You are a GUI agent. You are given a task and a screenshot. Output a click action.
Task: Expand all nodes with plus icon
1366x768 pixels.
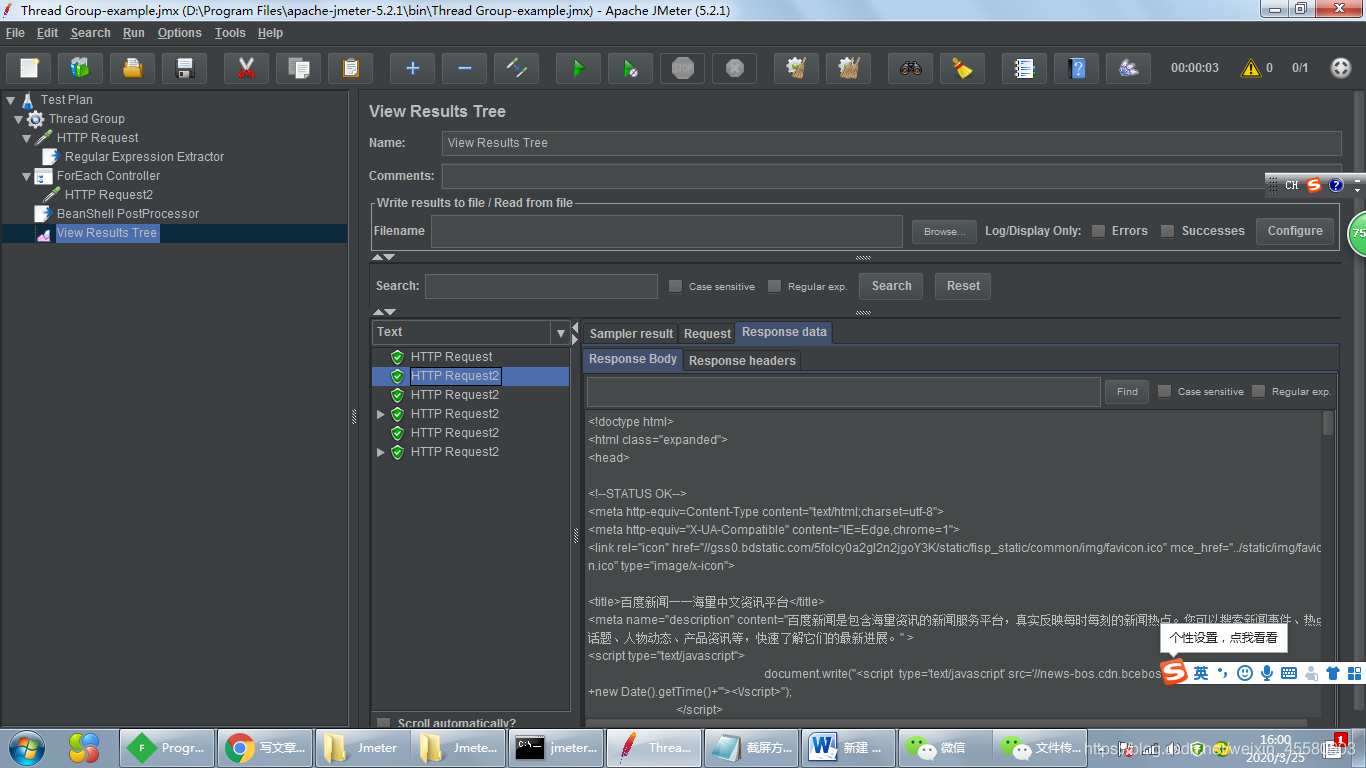click(412, 68)
